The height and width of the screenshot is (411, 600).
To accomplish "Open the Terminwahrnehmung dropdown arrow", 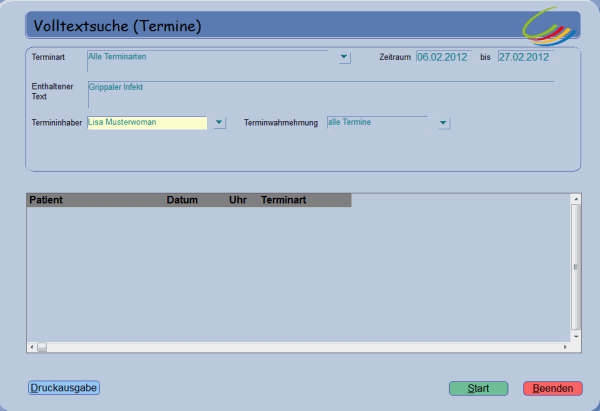I will [x=443, y=123].
